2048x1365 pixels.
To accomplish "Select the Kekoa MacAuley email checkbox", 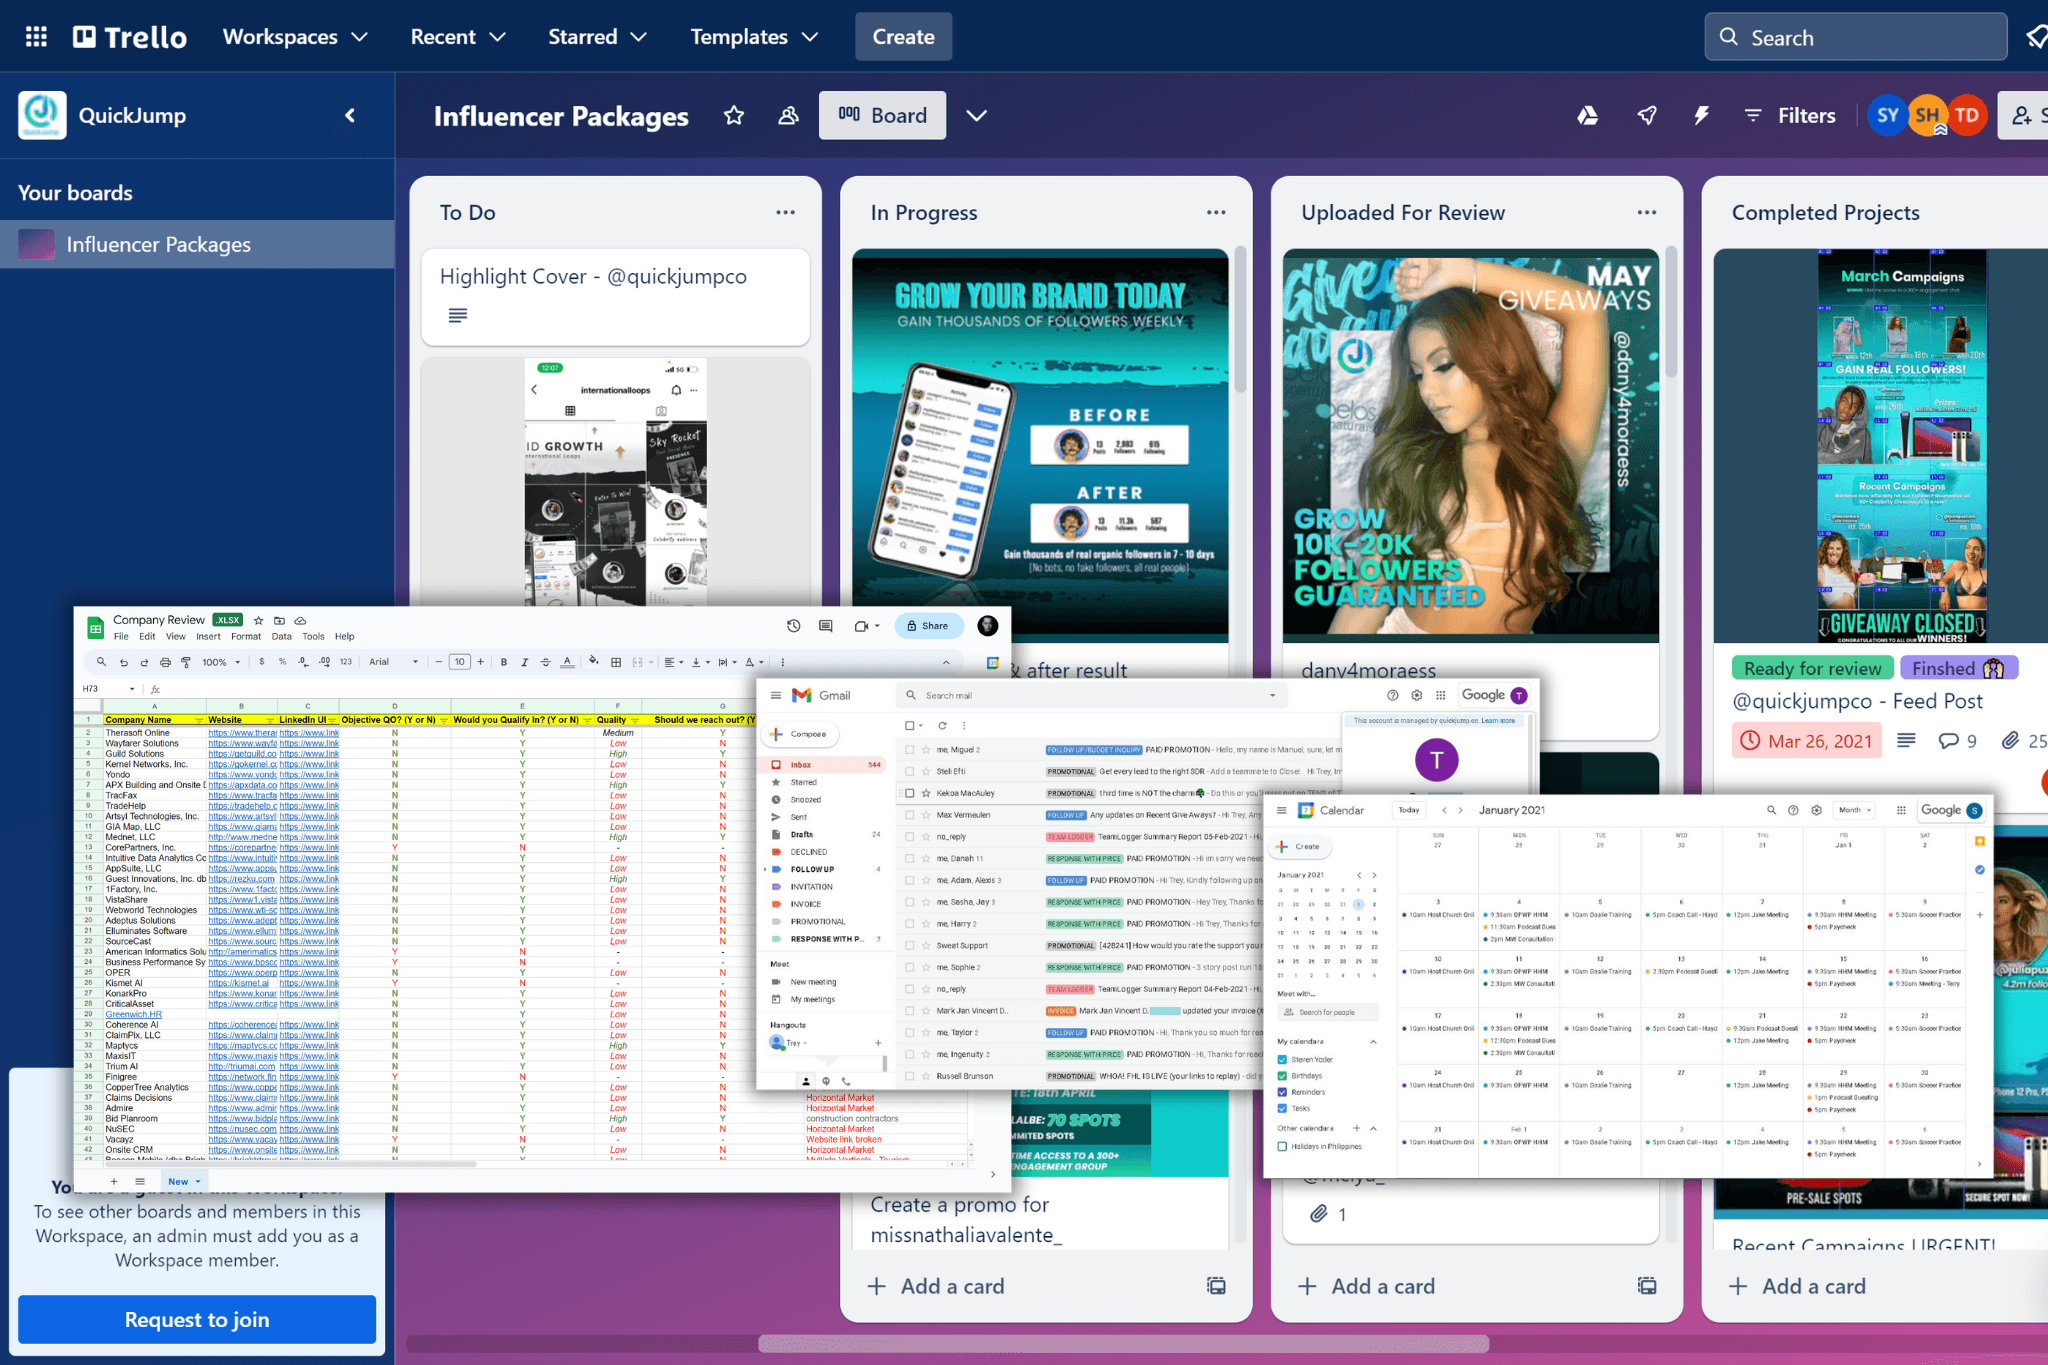I will point(909,793).
